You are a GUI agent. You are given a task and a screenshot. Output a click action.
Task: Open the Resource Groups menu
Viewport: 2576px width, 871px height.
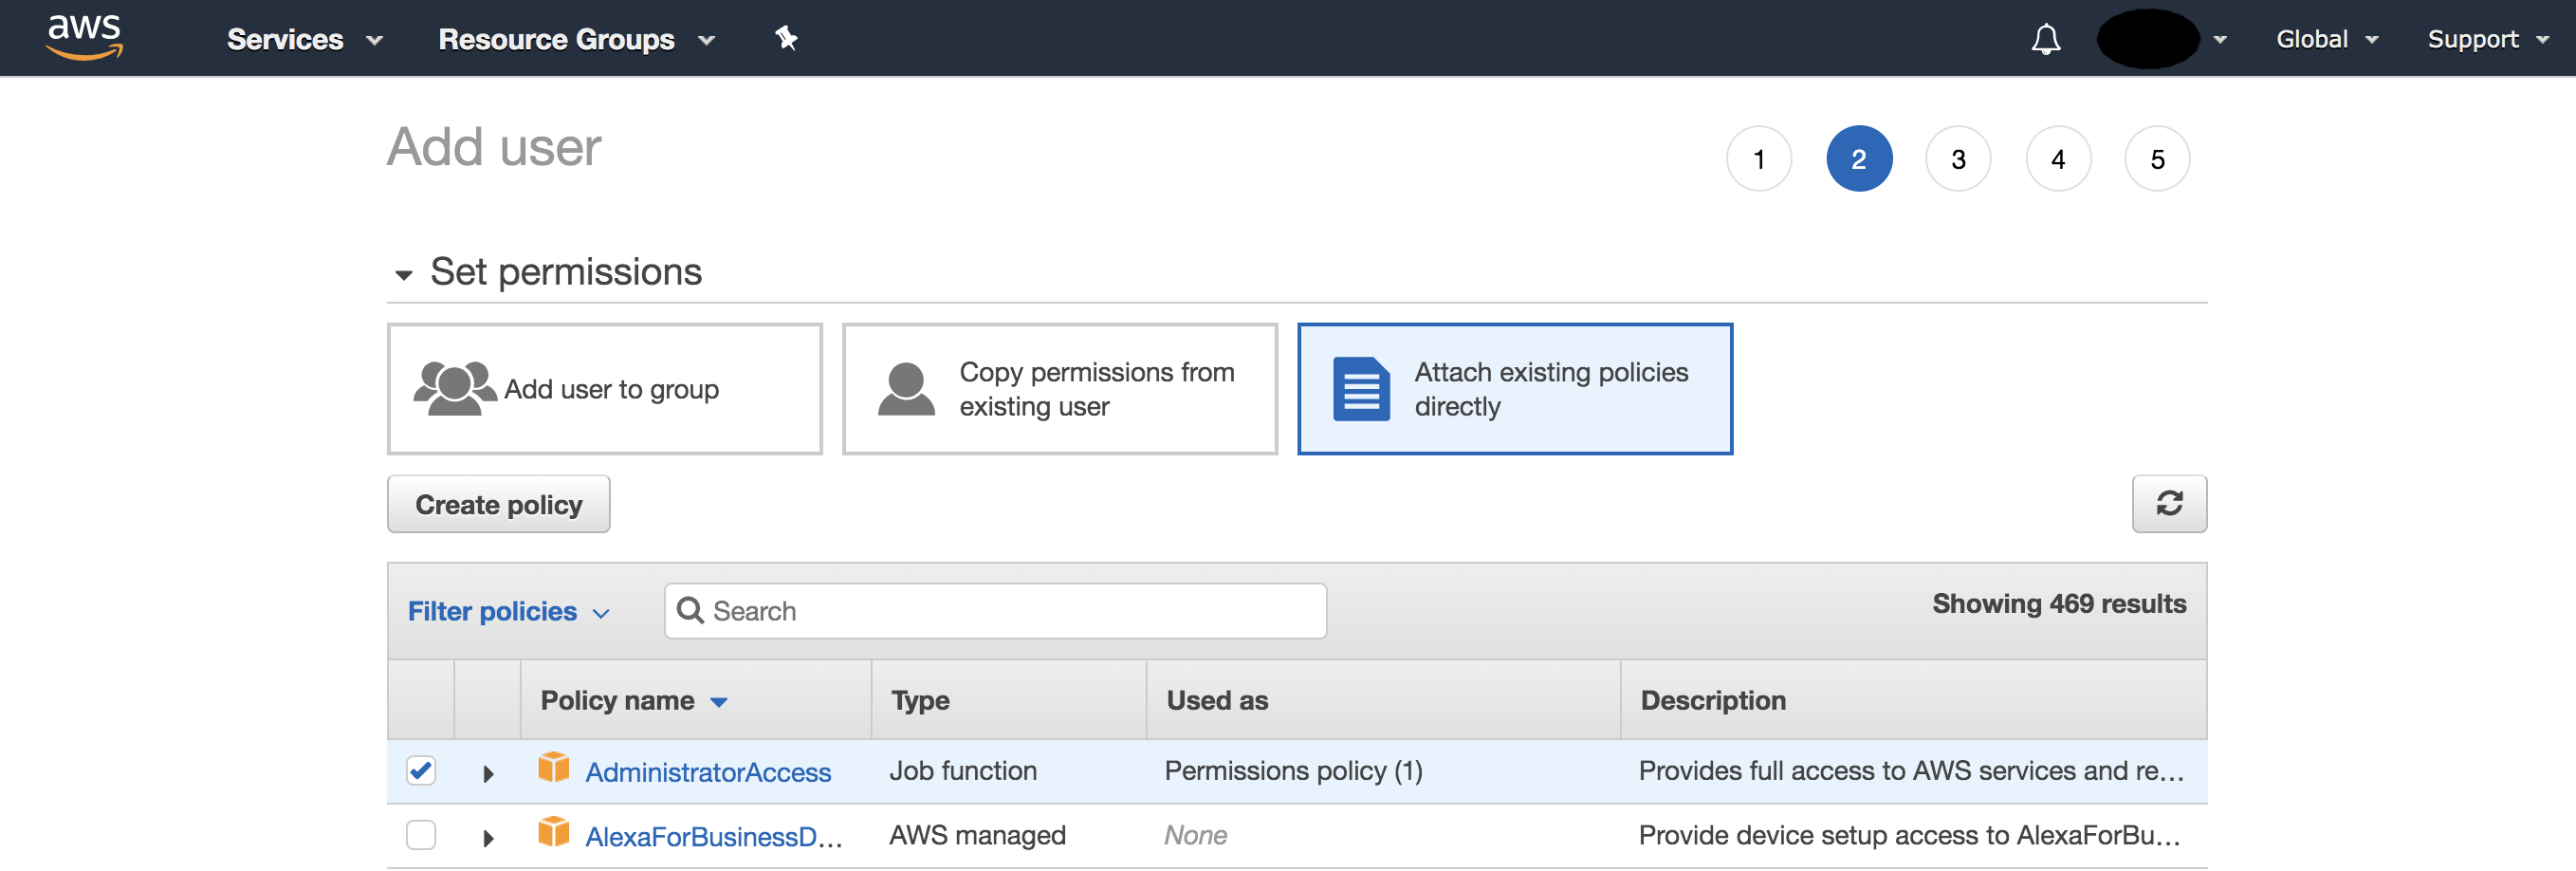[x=575, y=39]
